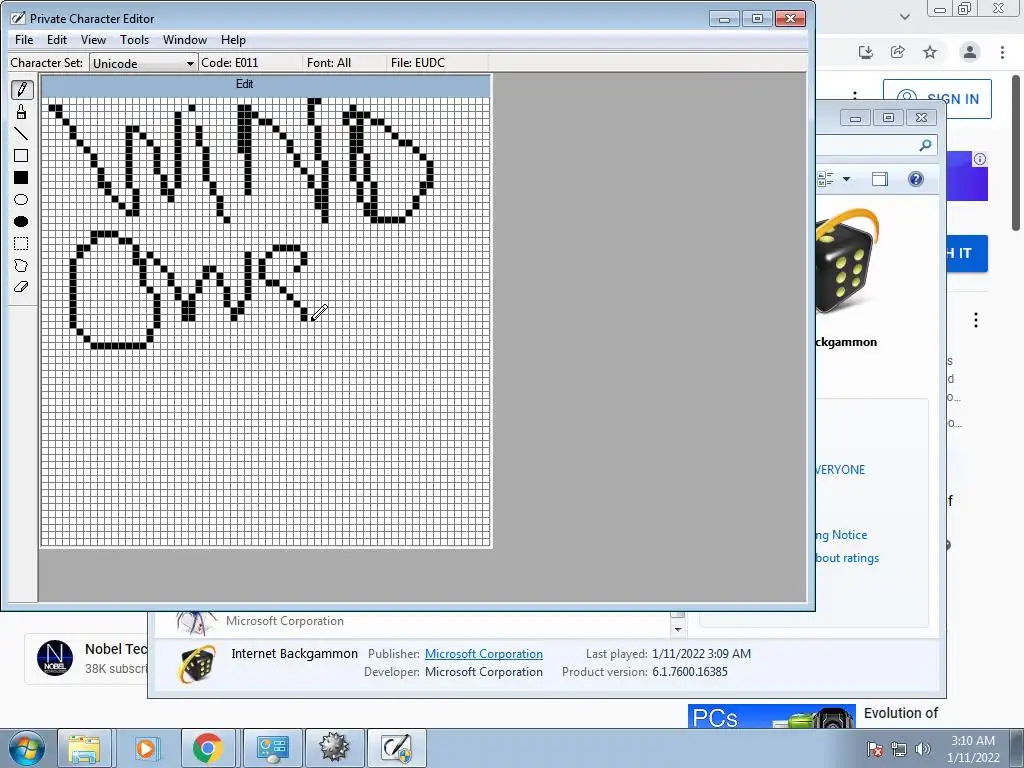Click the File: EUDC label

tap(417, 63)
